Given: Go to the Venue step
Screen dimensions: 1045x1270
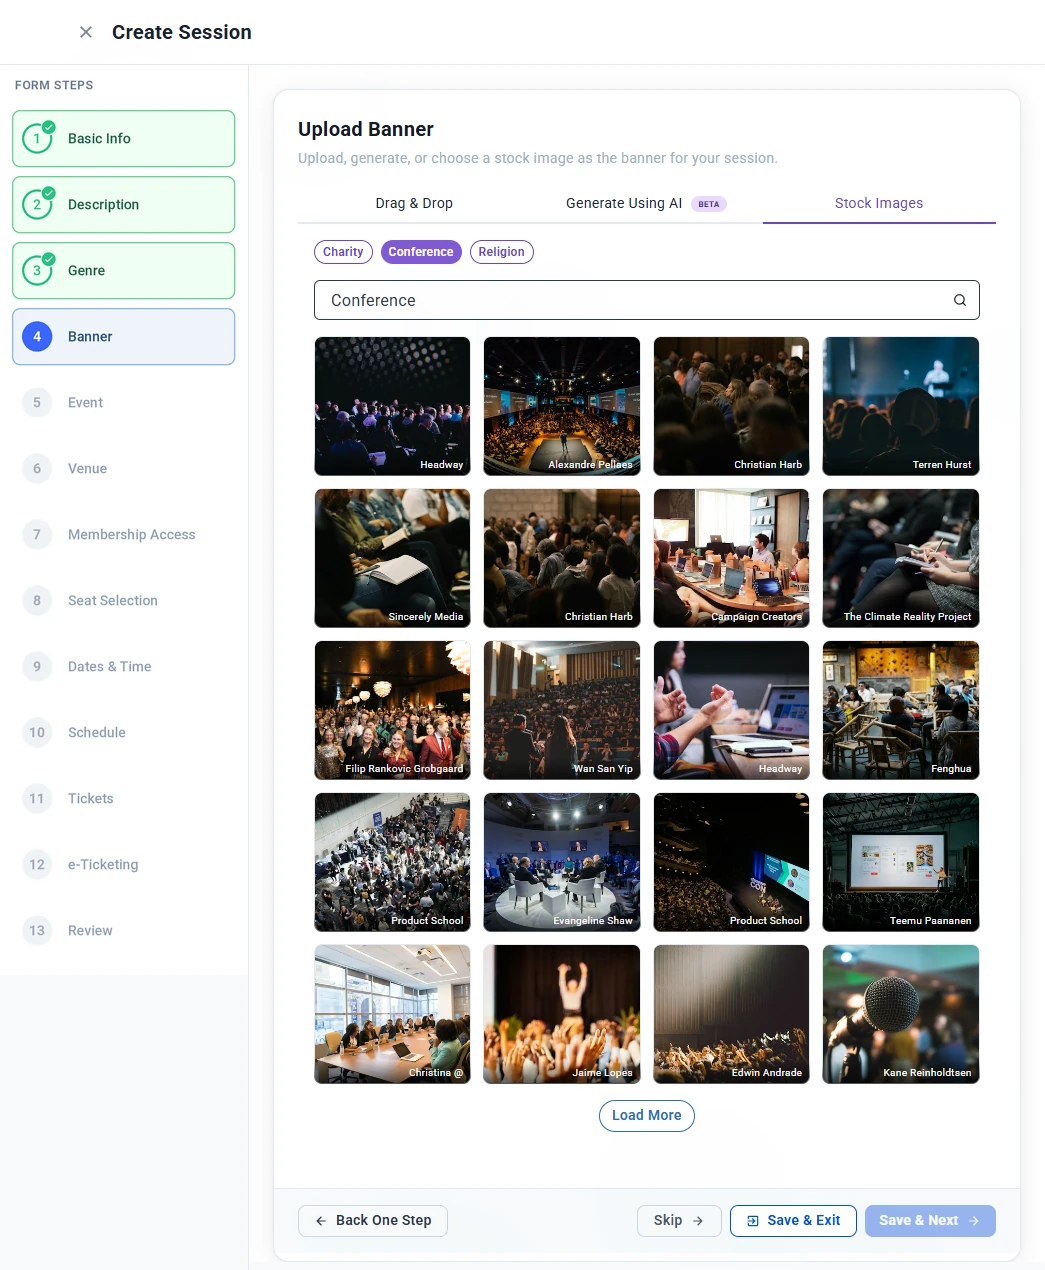Looking at the screenshot, I should (x=124, y=469).
